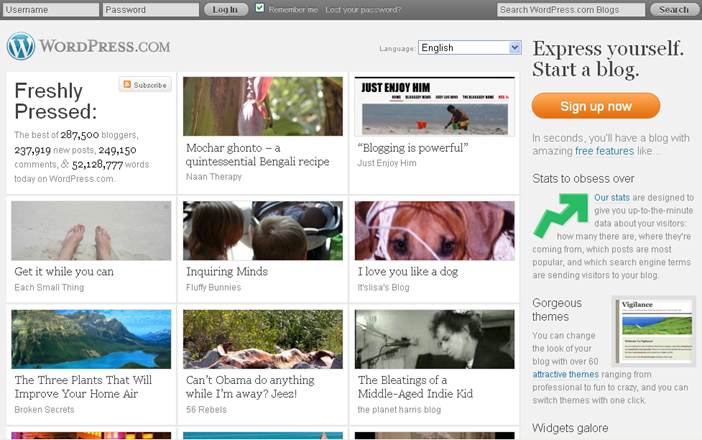
Task: Click the Stats to obsess over heading
Action: (x=583, y=179)
